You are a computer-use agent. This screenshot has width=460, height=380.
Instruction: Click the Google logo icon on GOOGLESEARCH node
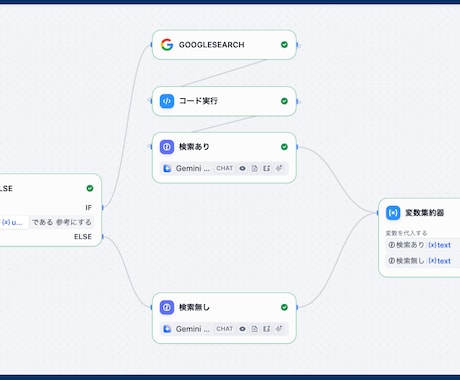(x=167, y=45)
